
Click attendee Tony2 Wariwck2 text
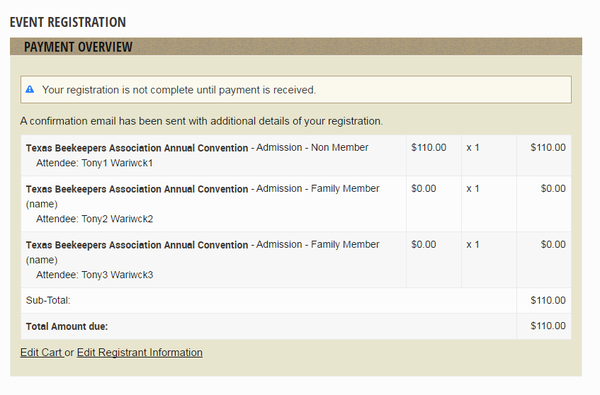95,219
